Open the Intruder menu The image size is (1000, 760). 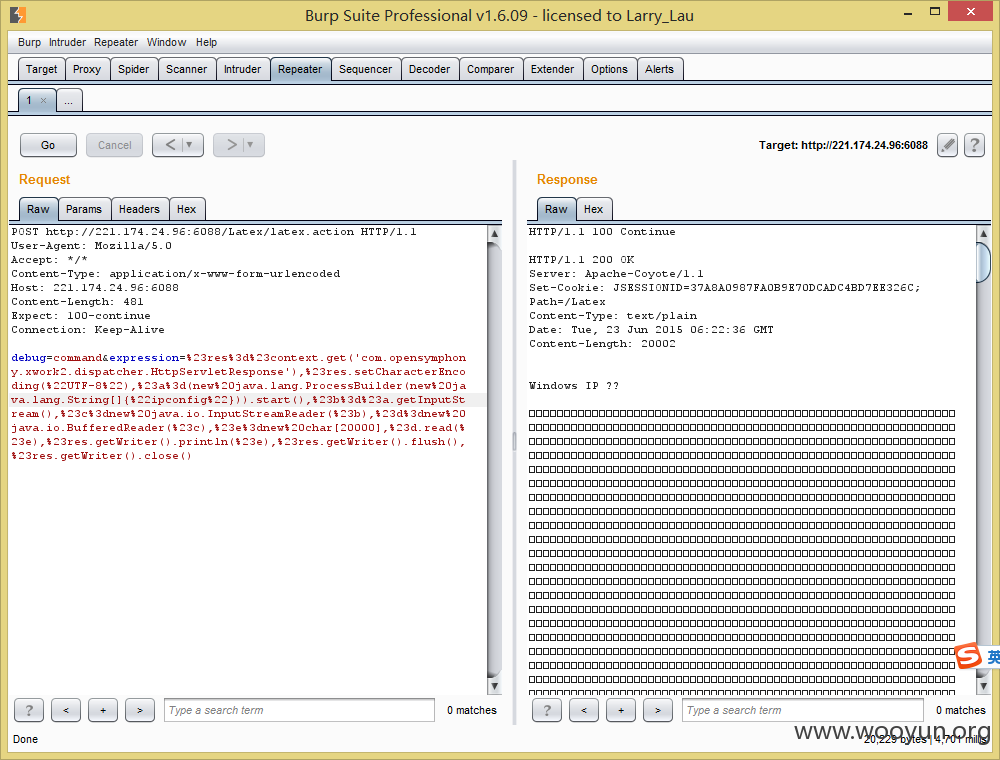(67, 42)
